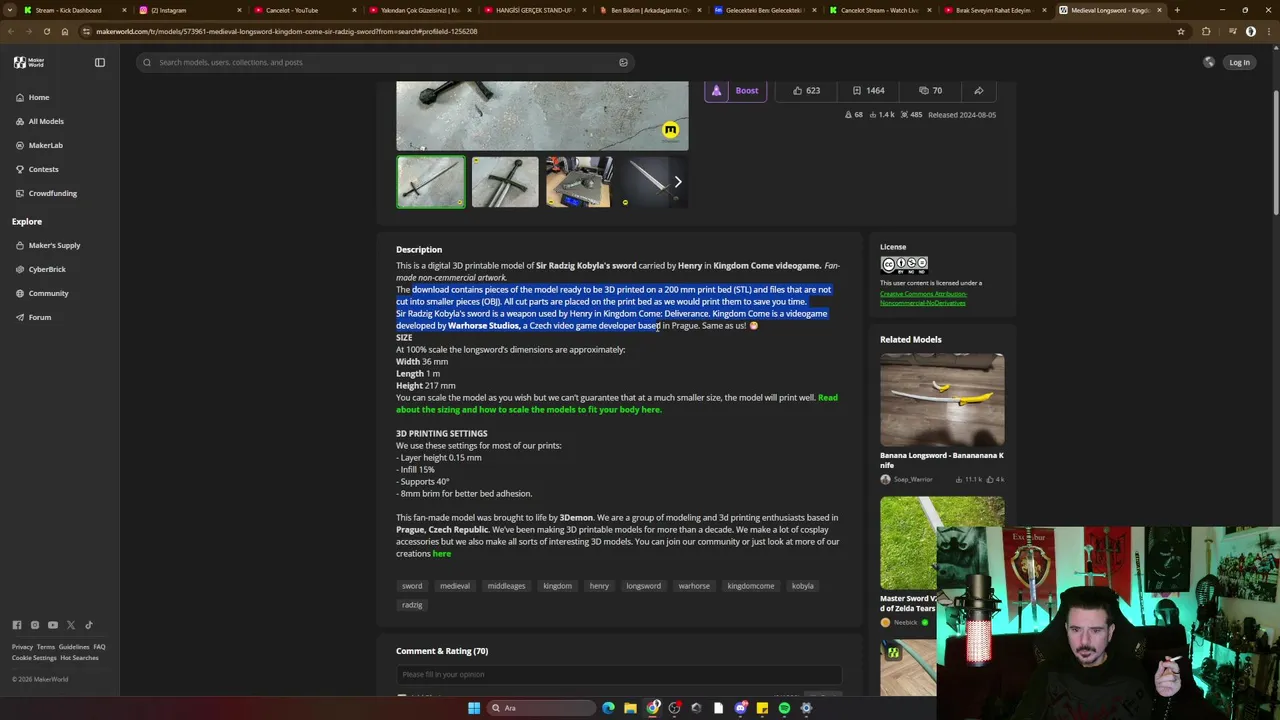Click the 'longsword' tag
This screenshot has width=1280, height=720.
pos(643,586)
